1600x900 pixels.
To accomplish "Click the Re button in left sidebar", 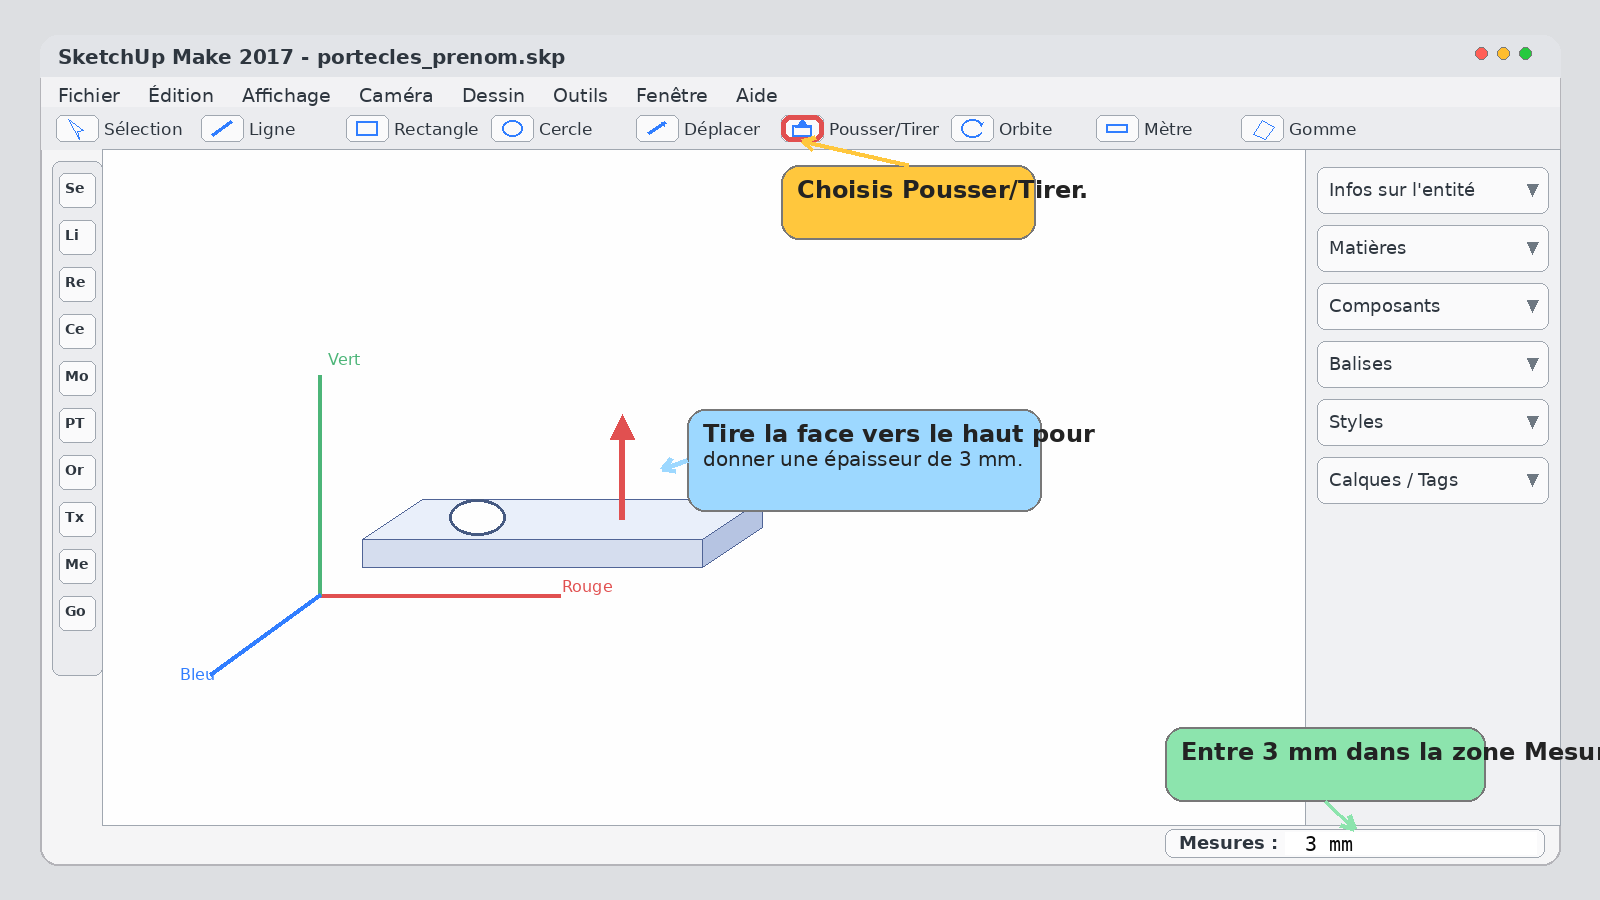I will pos(77,284).
